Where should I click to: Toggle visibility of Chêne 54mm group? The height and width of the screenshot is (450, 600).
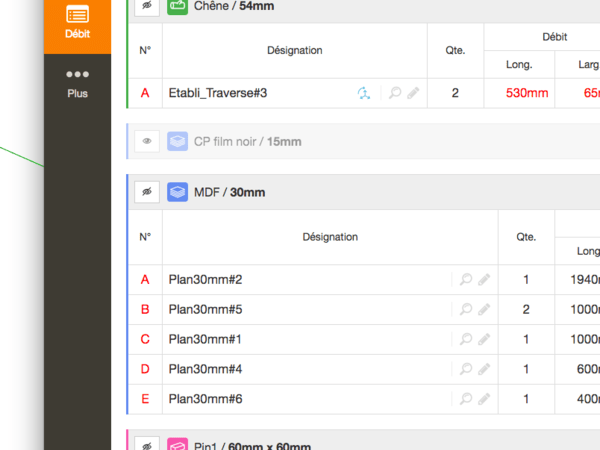point(147,6)
